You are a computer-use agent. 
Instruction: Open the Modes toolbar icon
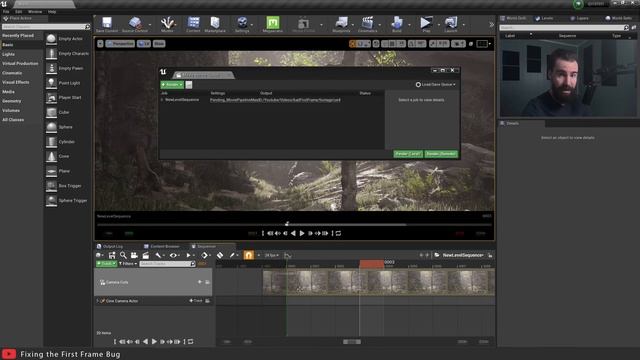pyautogui.click(x=167, y=24)
